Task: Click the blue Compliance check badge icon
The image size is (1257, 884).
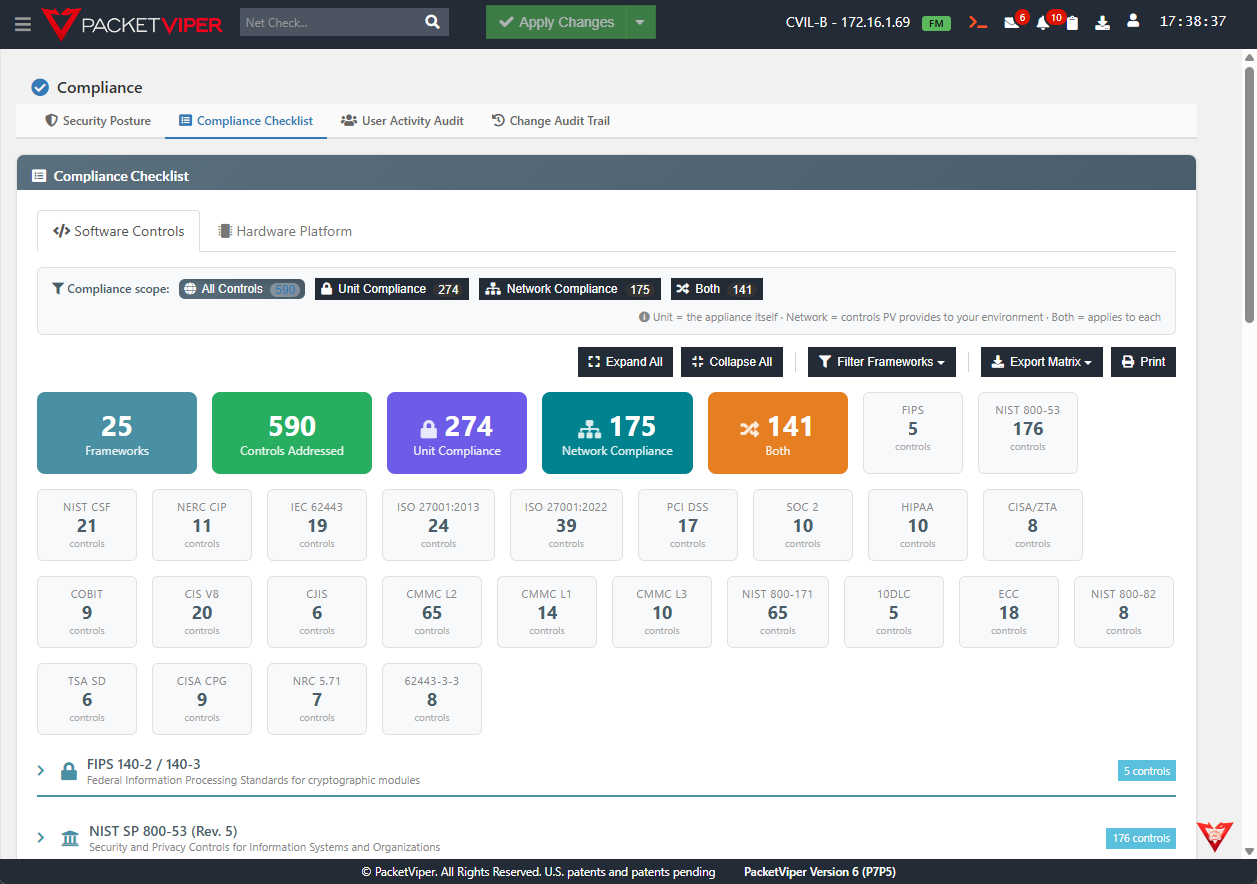Action: point(40,87)
